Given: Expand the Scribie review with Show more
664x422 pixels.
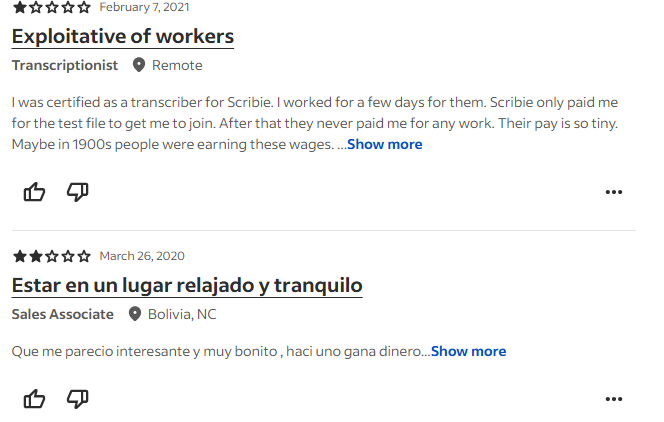Looking at the screenshot, I should coord(385,145).
